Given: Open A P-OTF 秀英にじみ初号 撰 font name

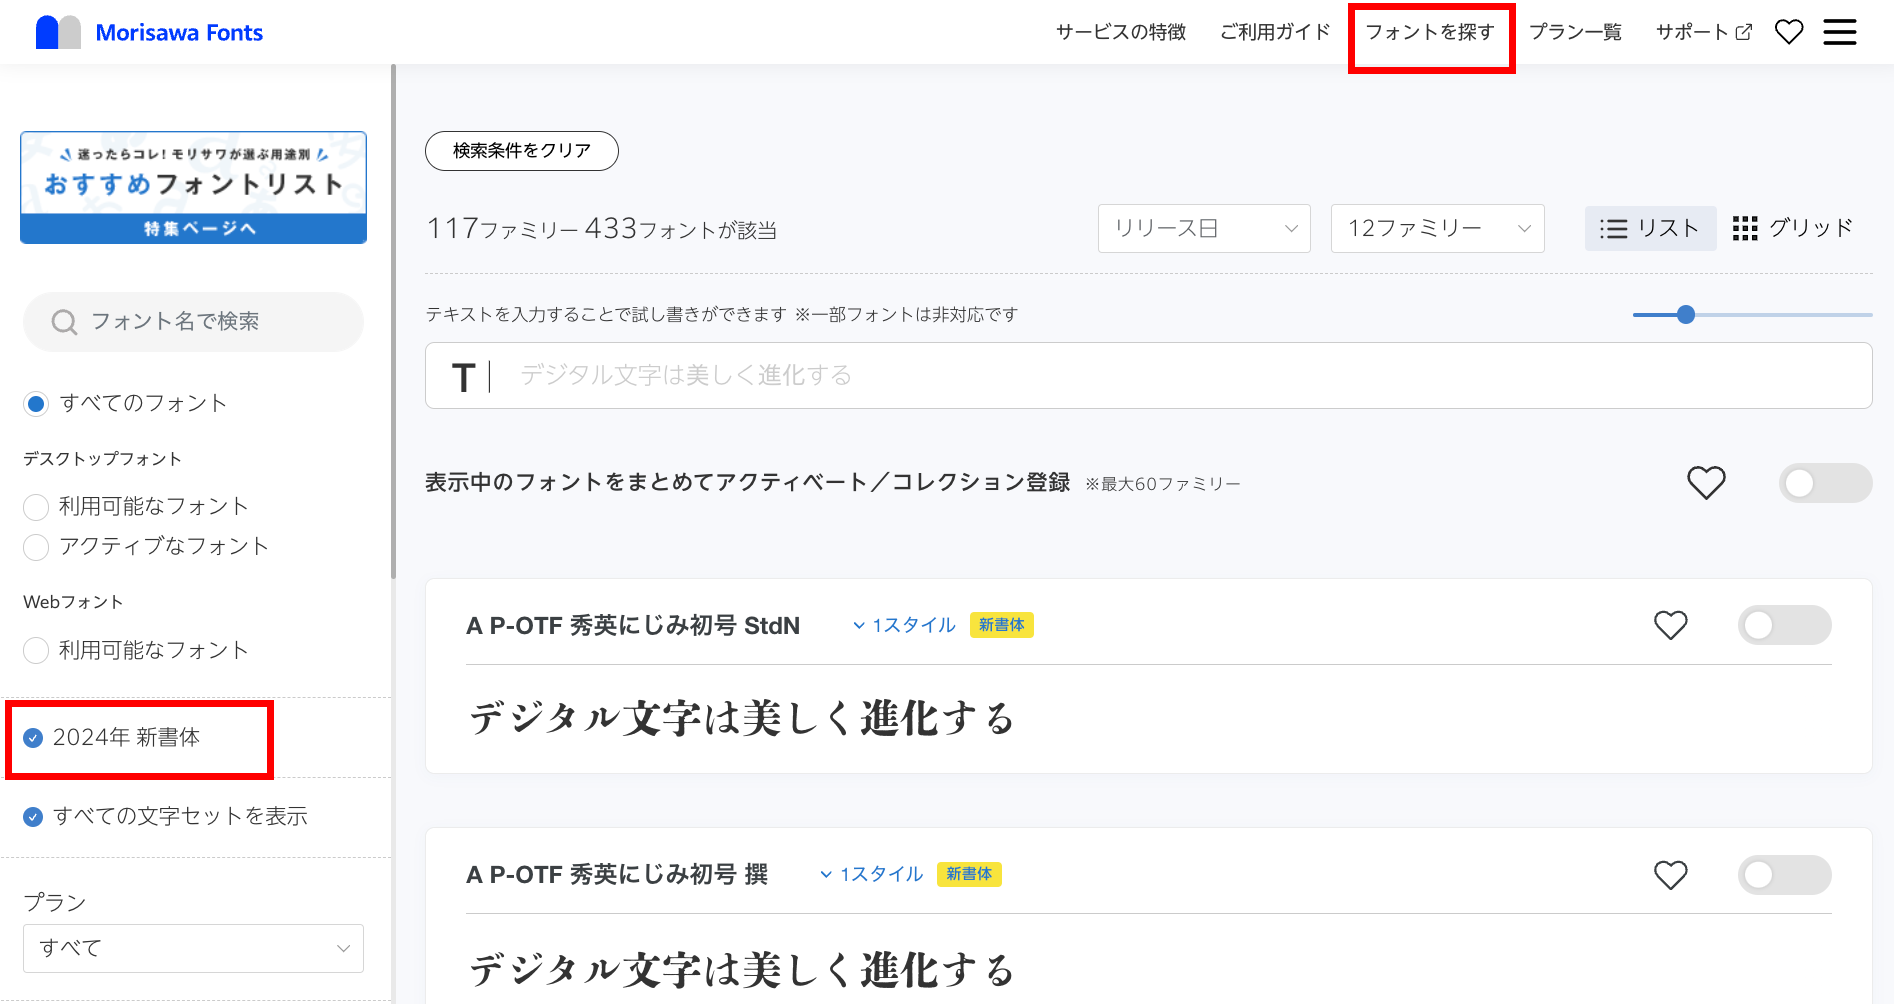Looking at the screenshot, I should [617, 874].
